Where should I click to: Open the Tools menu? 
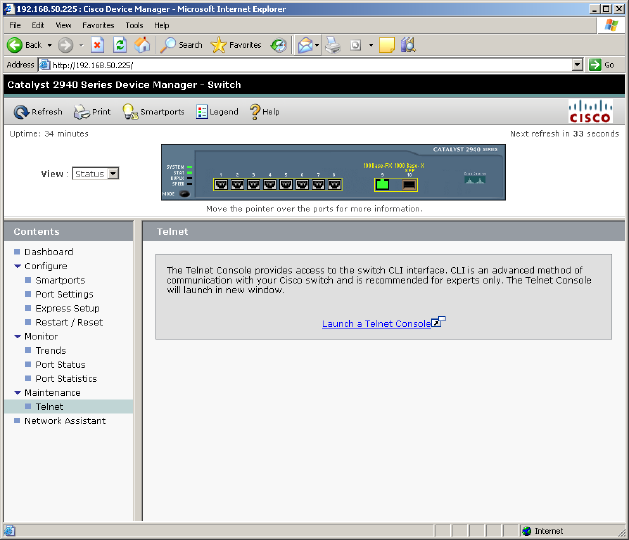(134, 25)
